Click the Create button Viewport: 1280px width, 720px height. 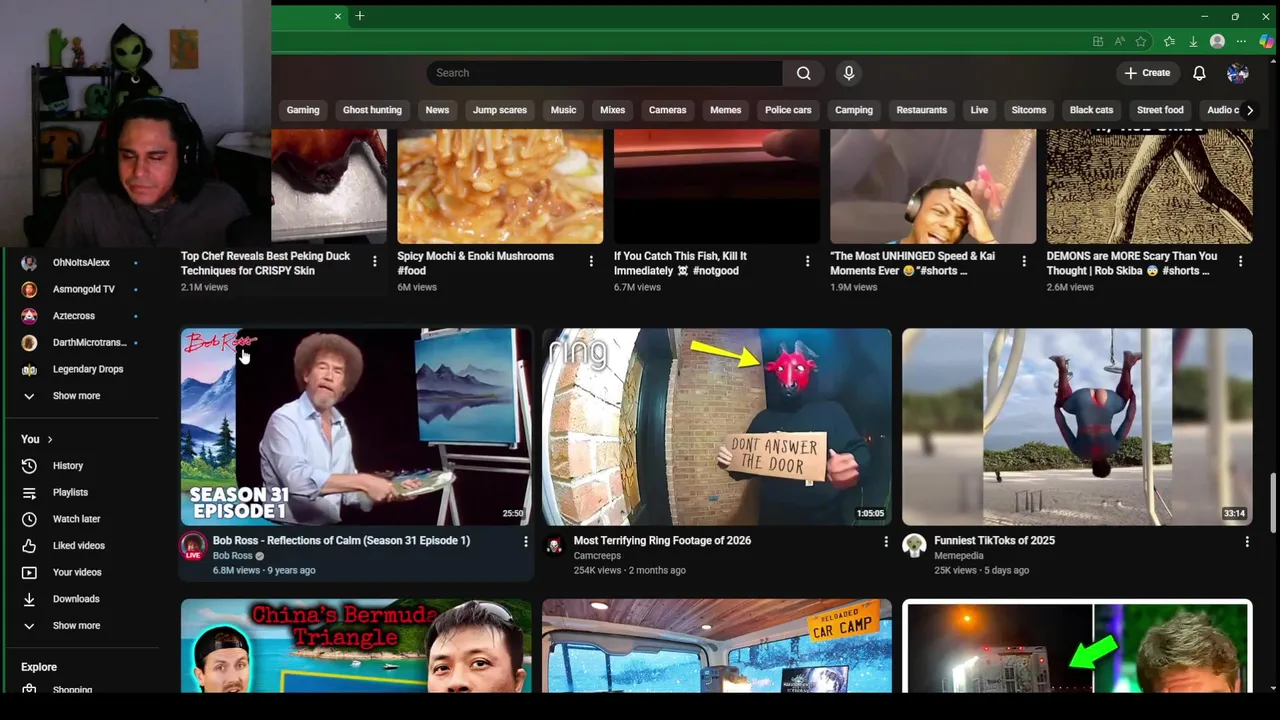coord(1146,73)
